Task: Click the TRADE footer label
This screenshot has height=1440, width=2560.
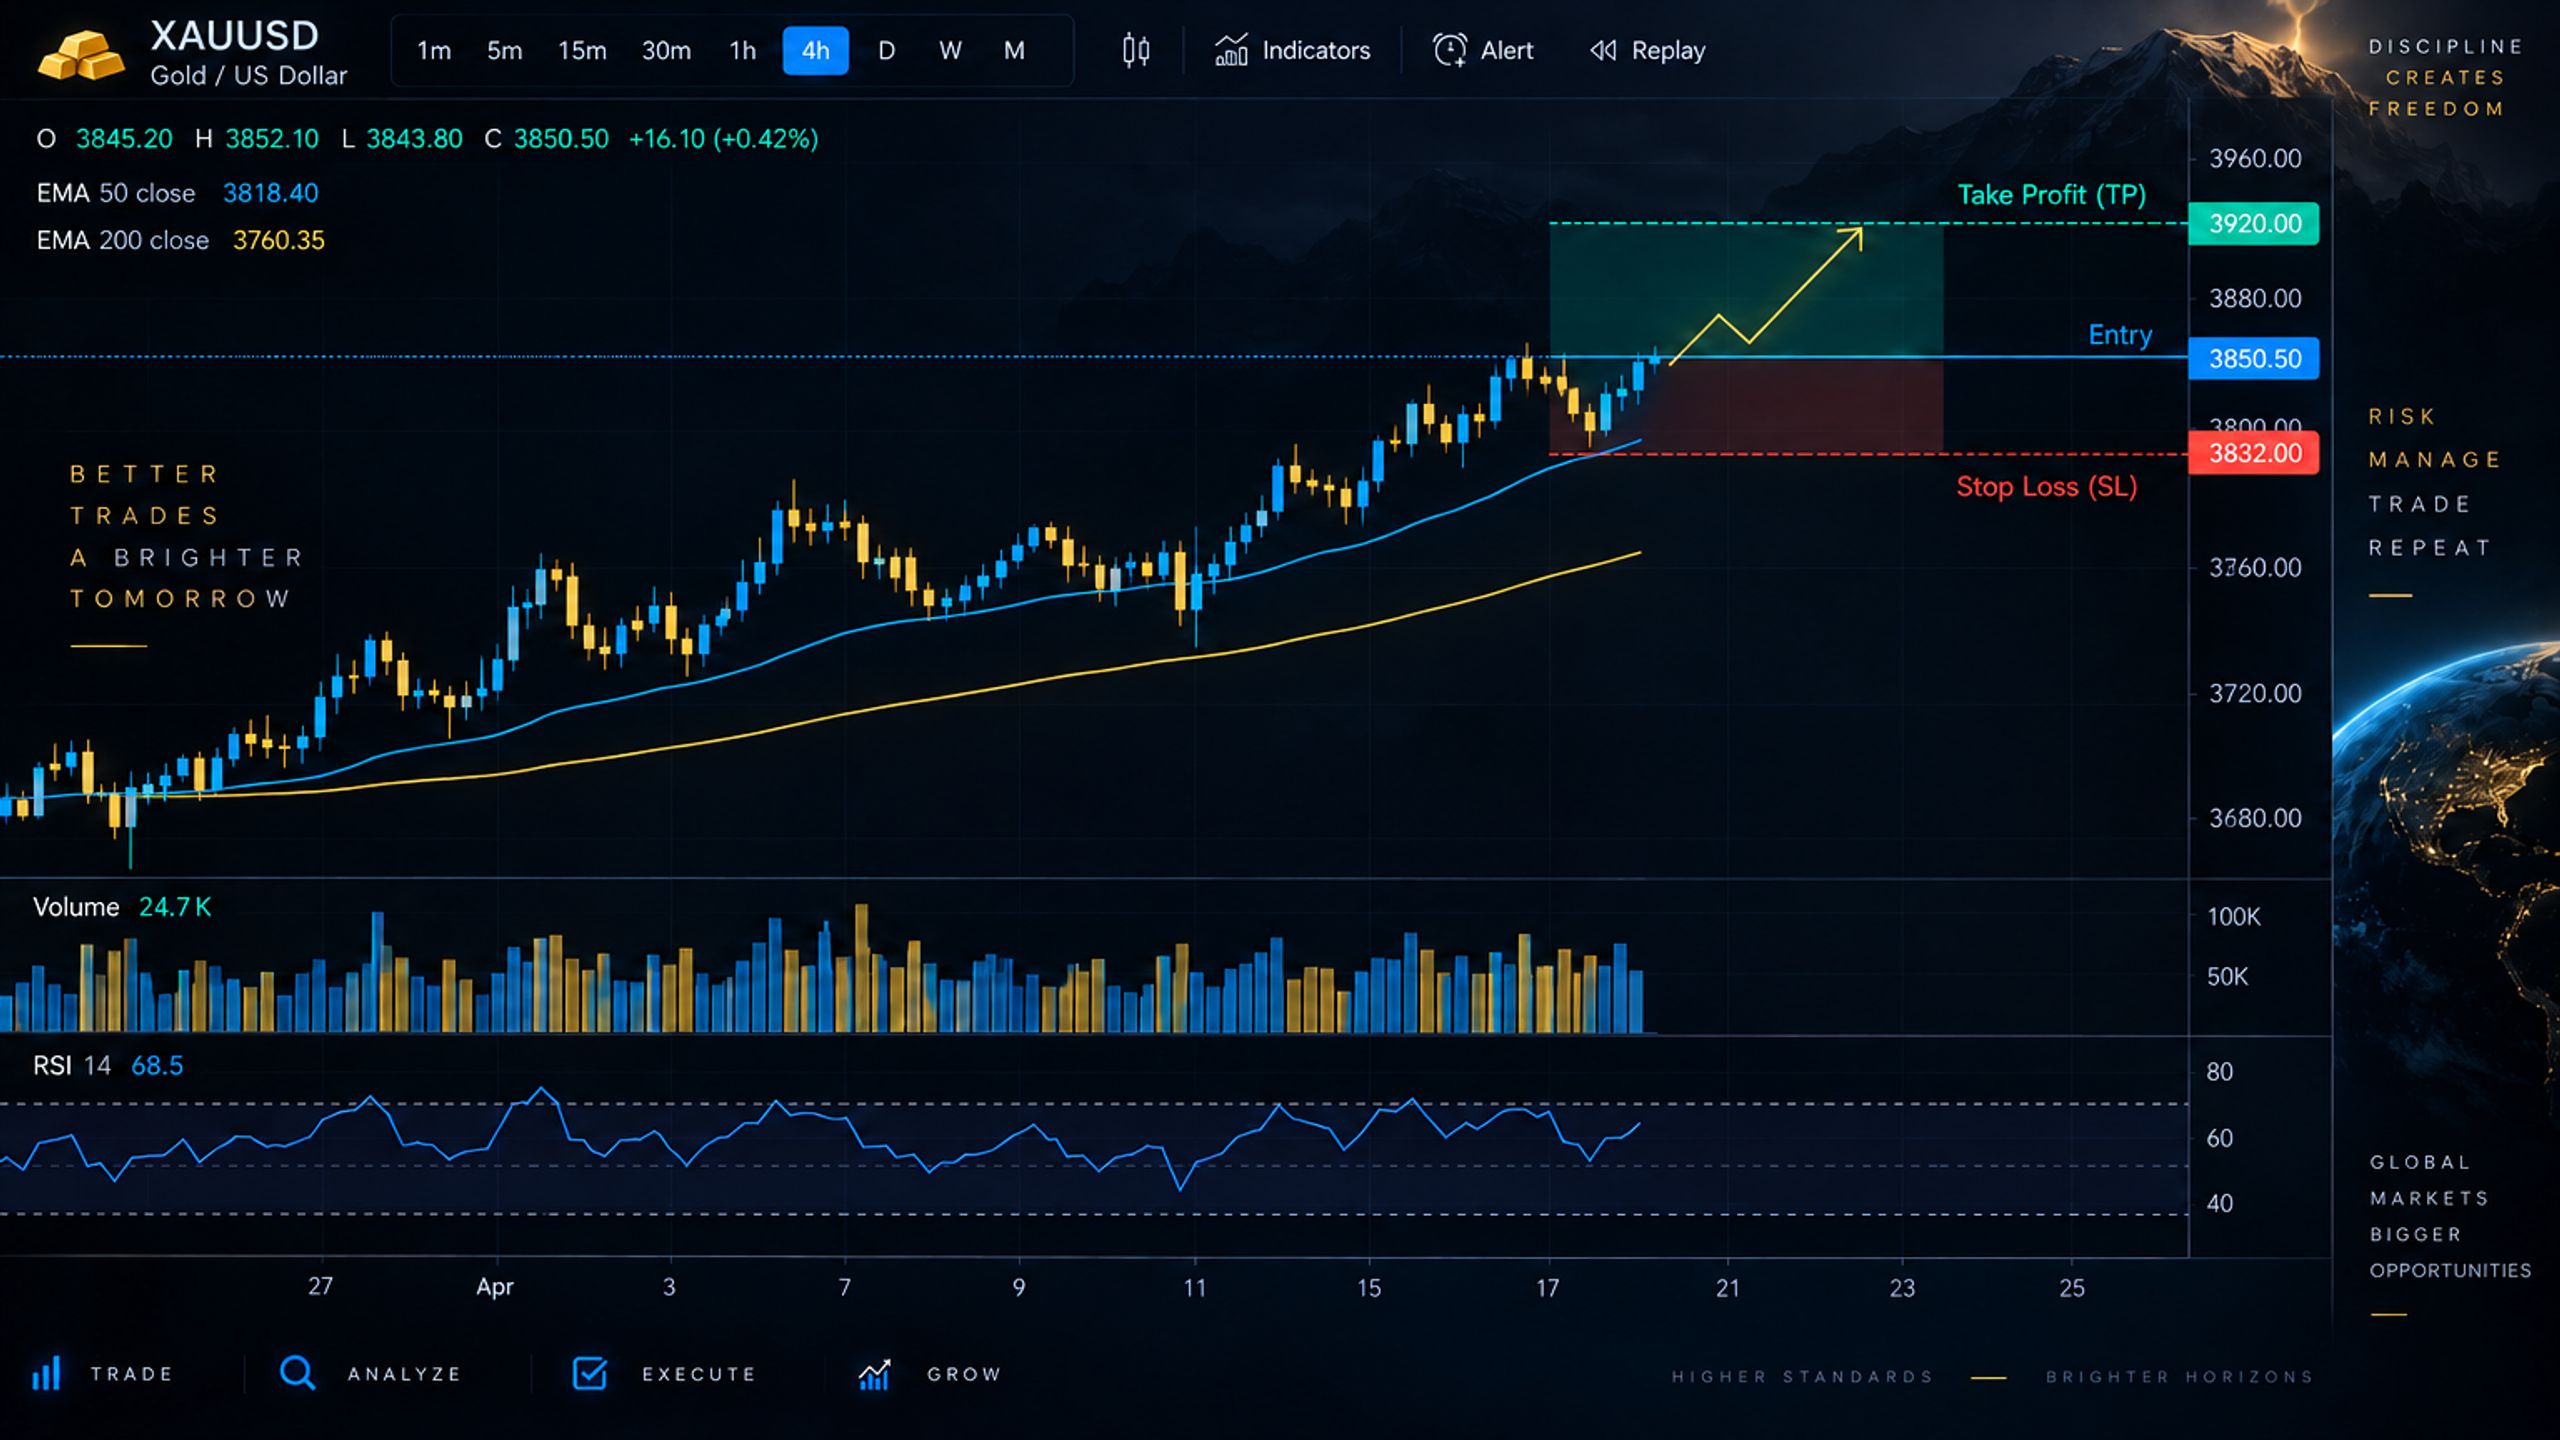Action: [132, 1374]
